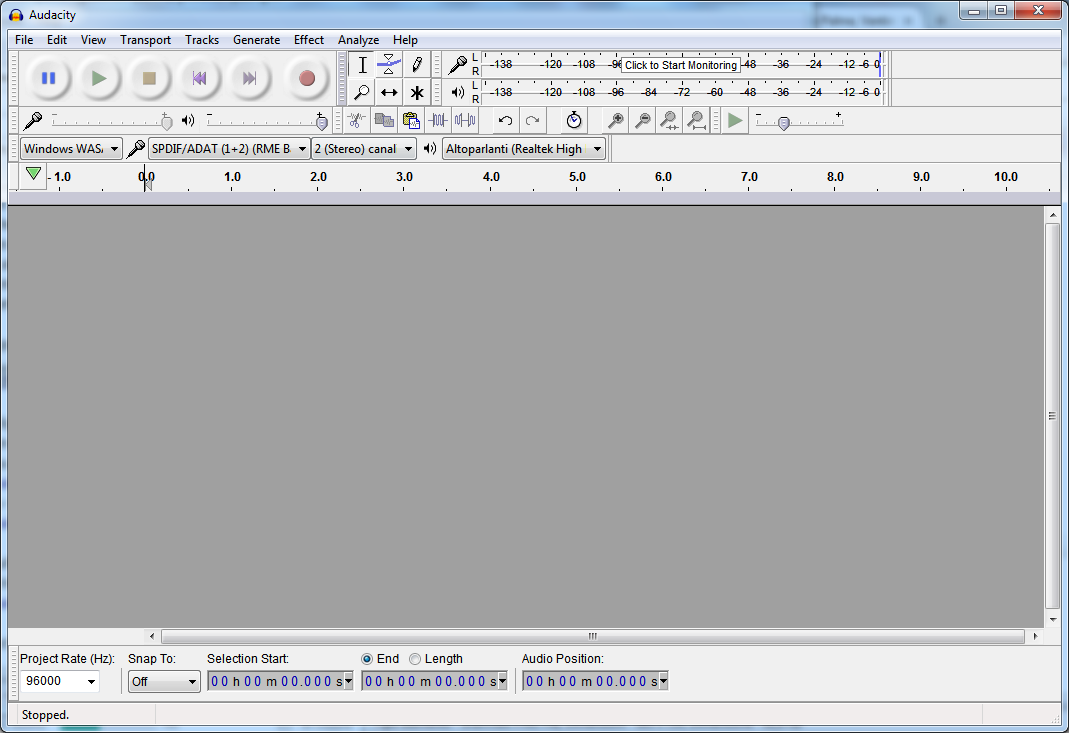
Task: Click the playback meter speaker icon
Action: tap(457, 92)
